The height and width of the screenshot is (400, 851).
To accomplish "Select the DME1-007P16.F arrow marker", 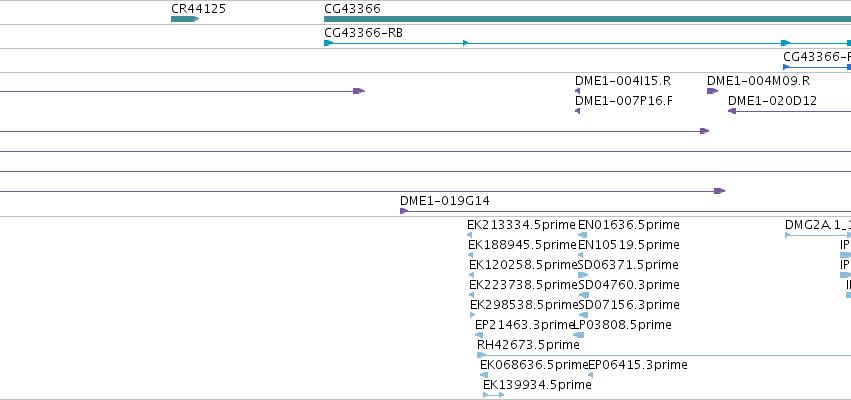I will (x=577, y=111).
